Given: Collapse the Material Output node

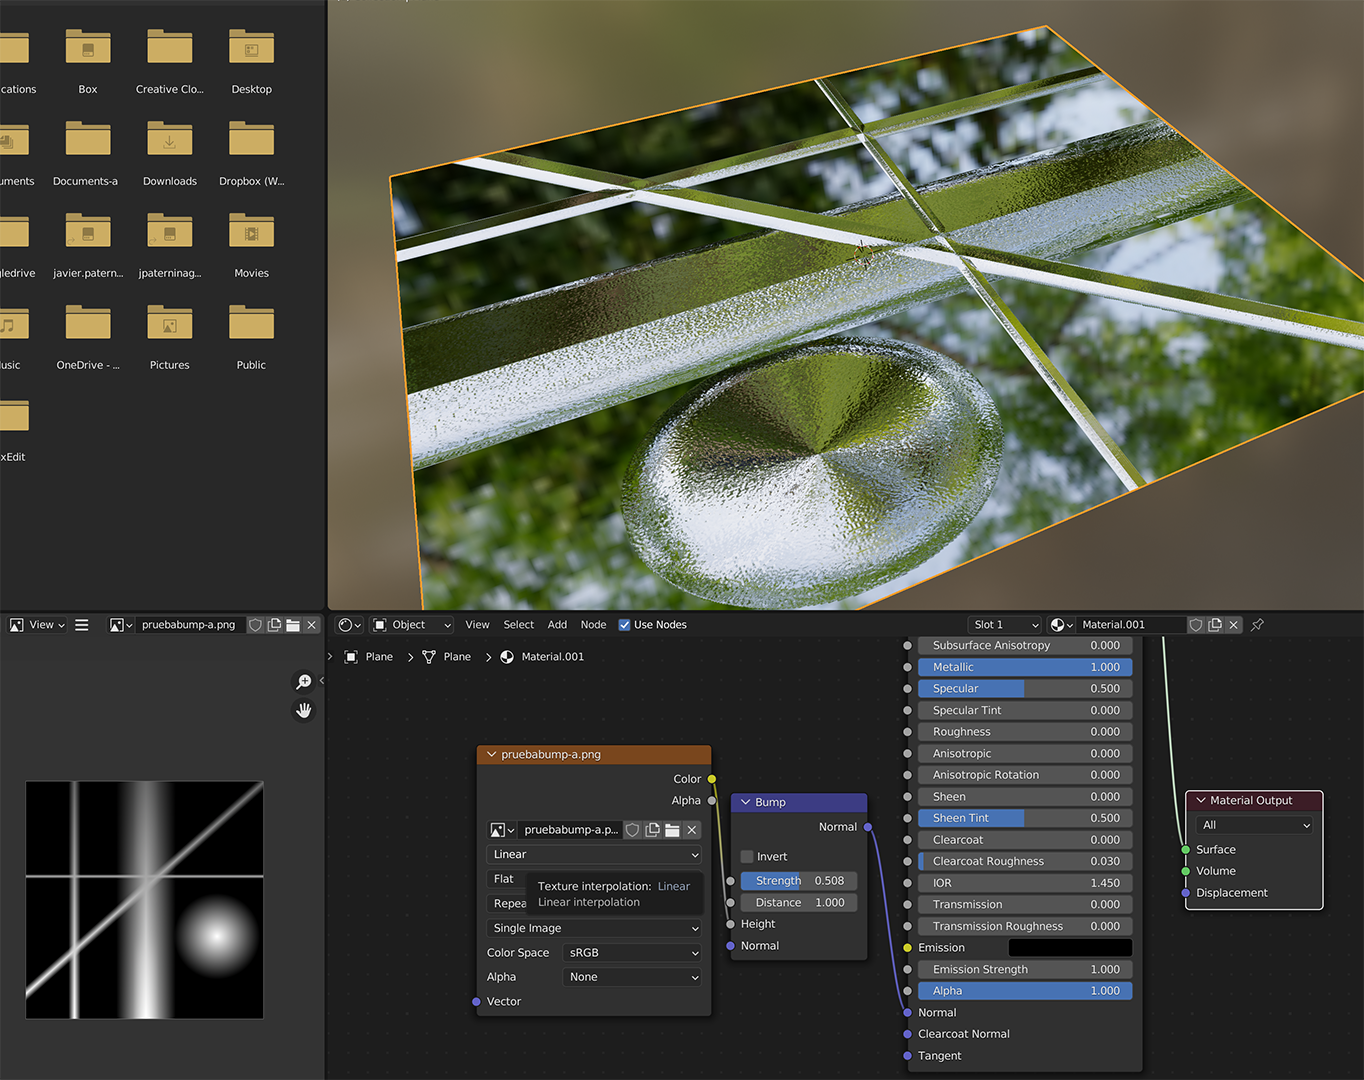Looking at the screenshot, I should pos(1201,800).
